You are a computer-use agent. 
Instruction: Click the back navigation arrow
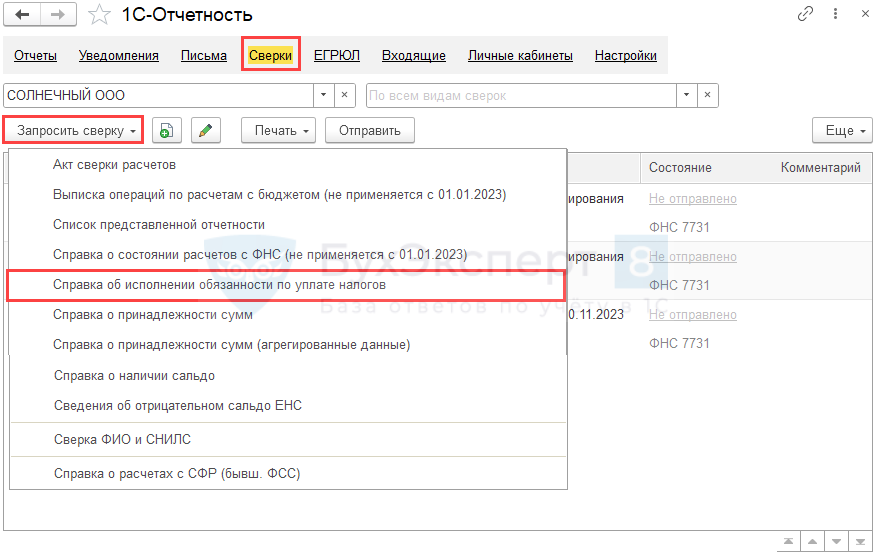click(23, 15)
